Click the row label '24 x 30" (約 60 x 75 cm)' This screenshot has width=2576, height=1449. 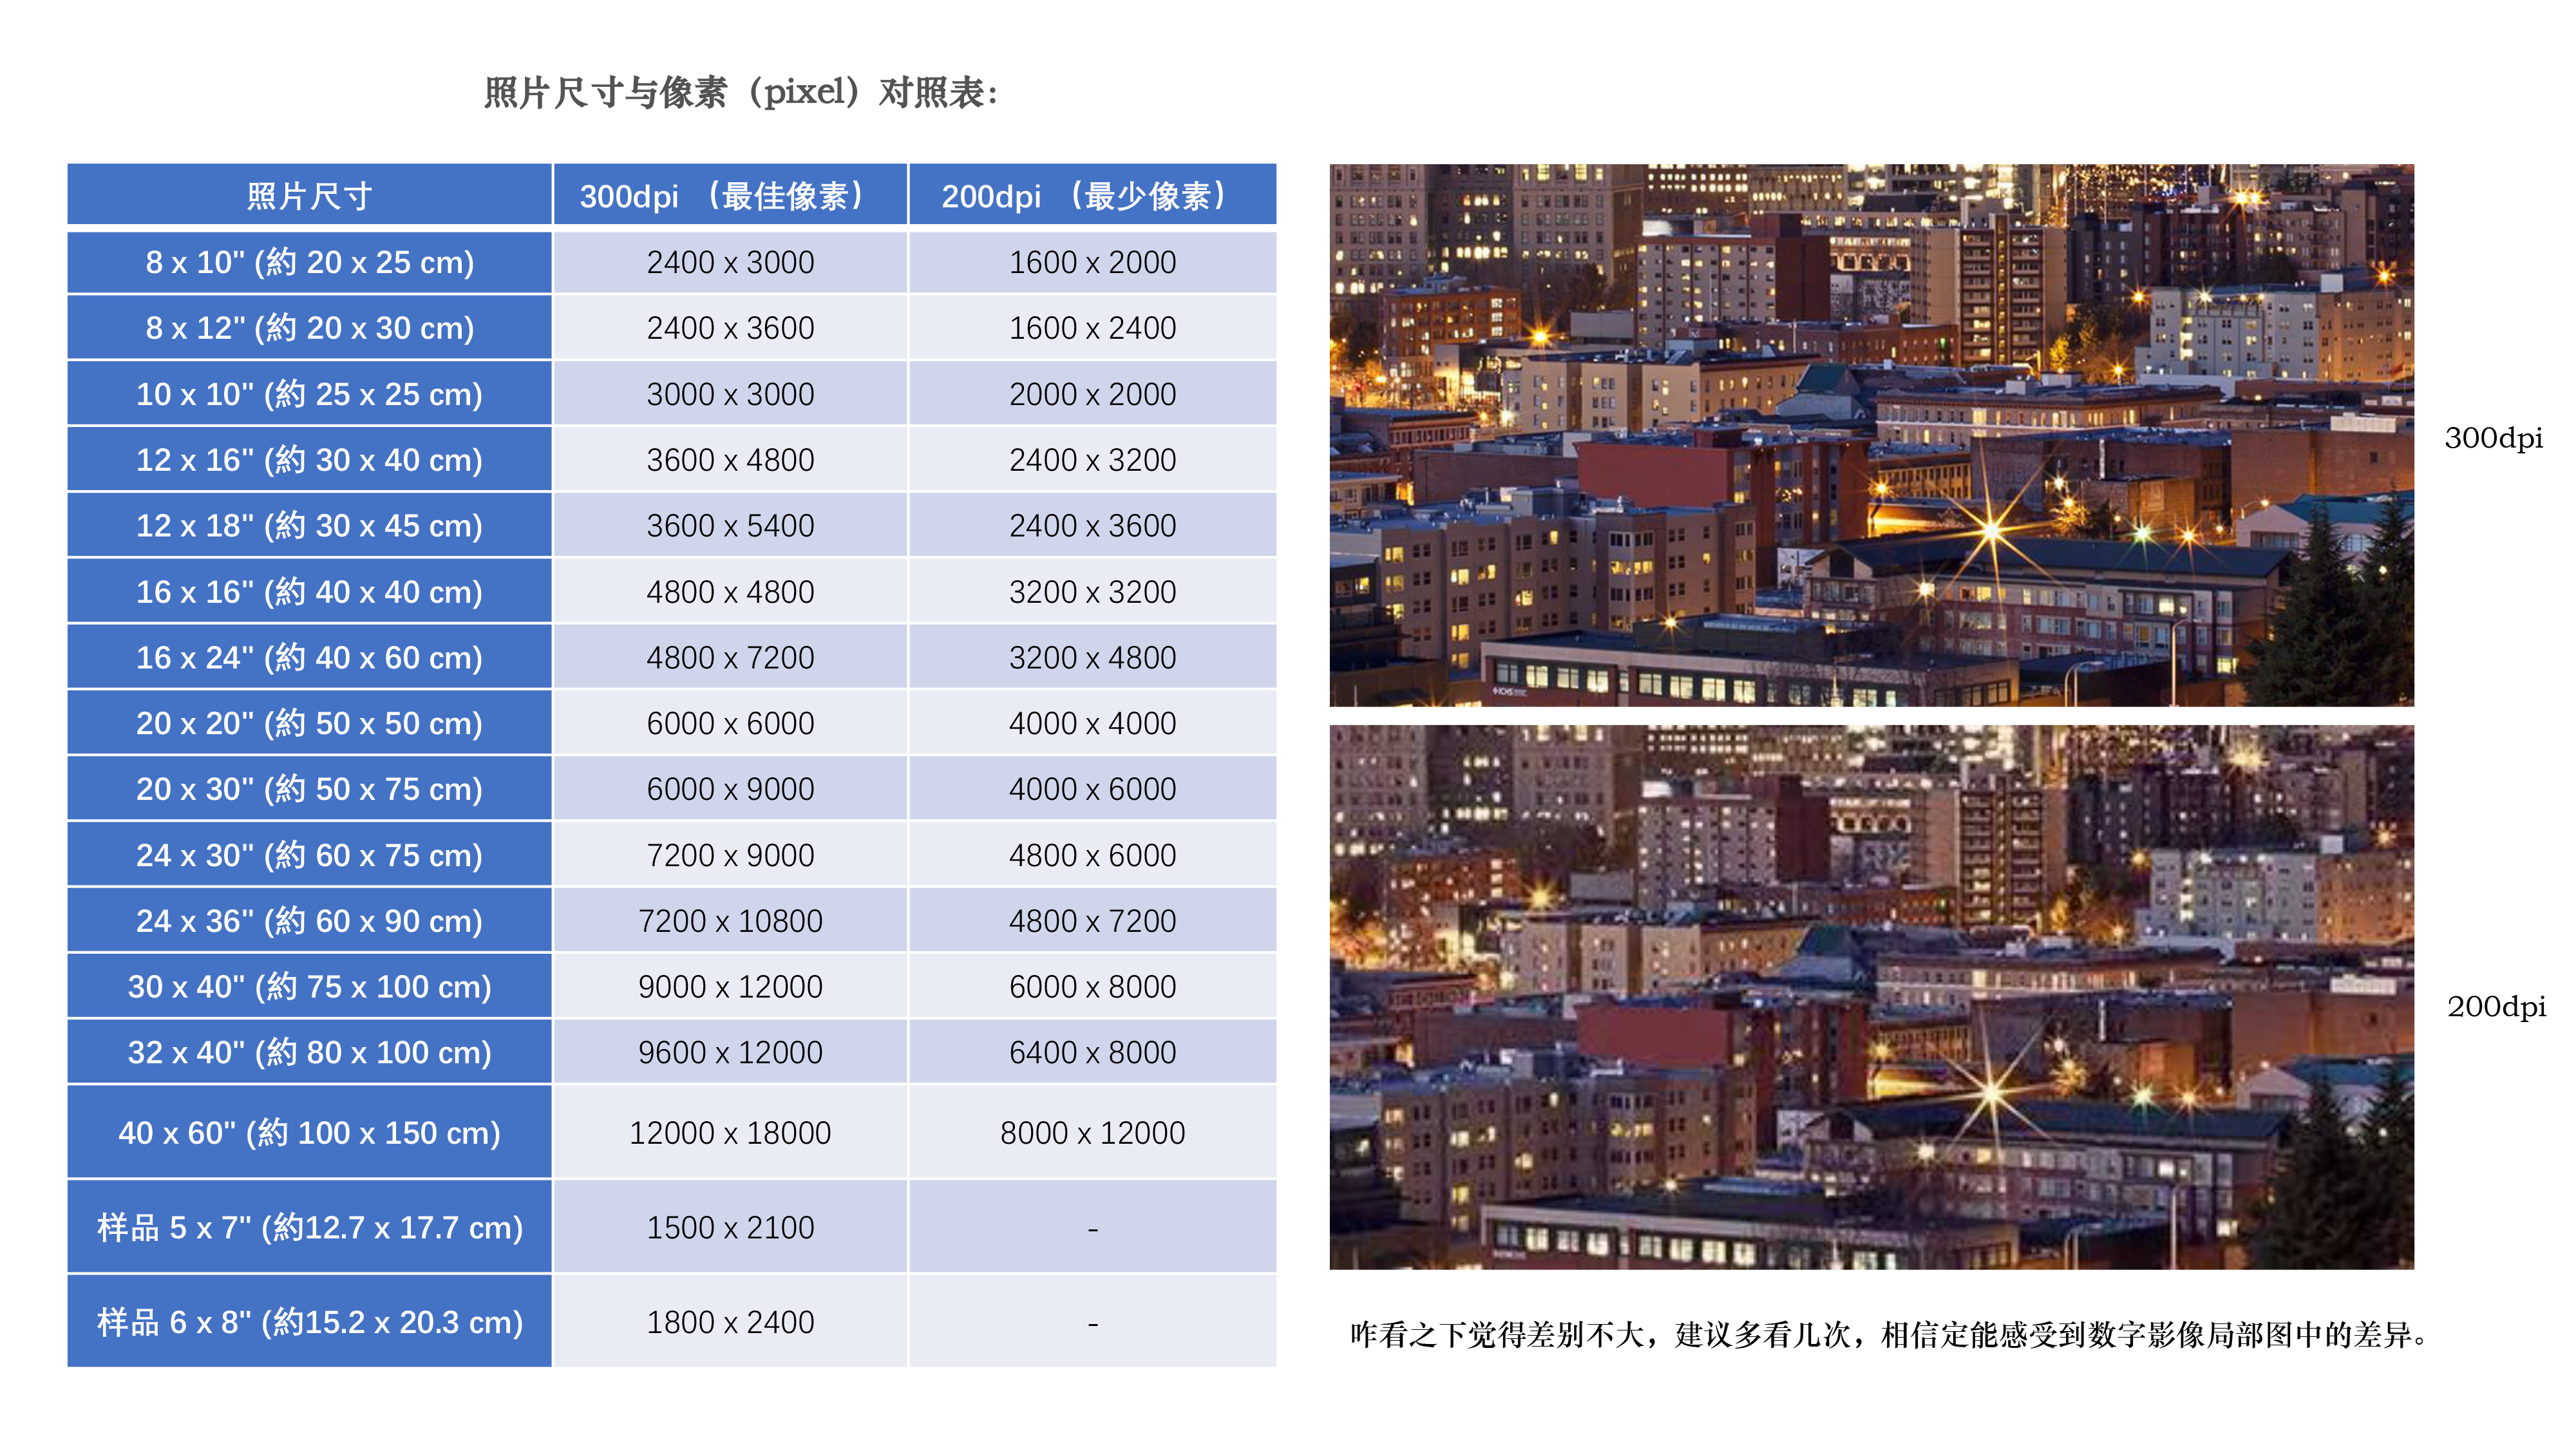pyautogui.click(x=309, y=855)
